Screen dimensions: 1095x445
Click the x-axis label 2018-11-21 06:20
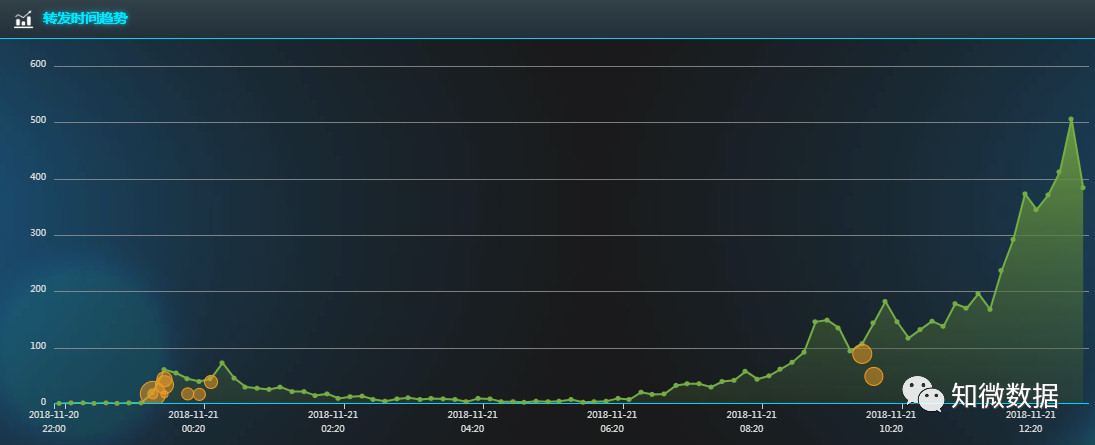(x=612, y=421)
